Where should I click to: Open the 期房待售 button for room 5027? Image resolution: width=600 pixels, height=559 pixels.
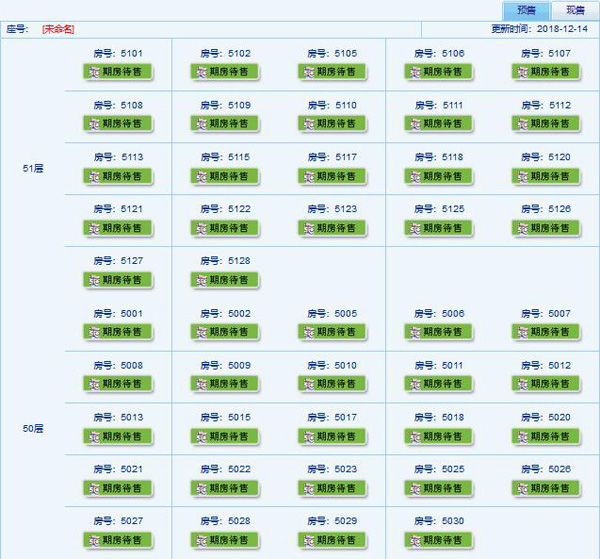click(x=117, y=540)
